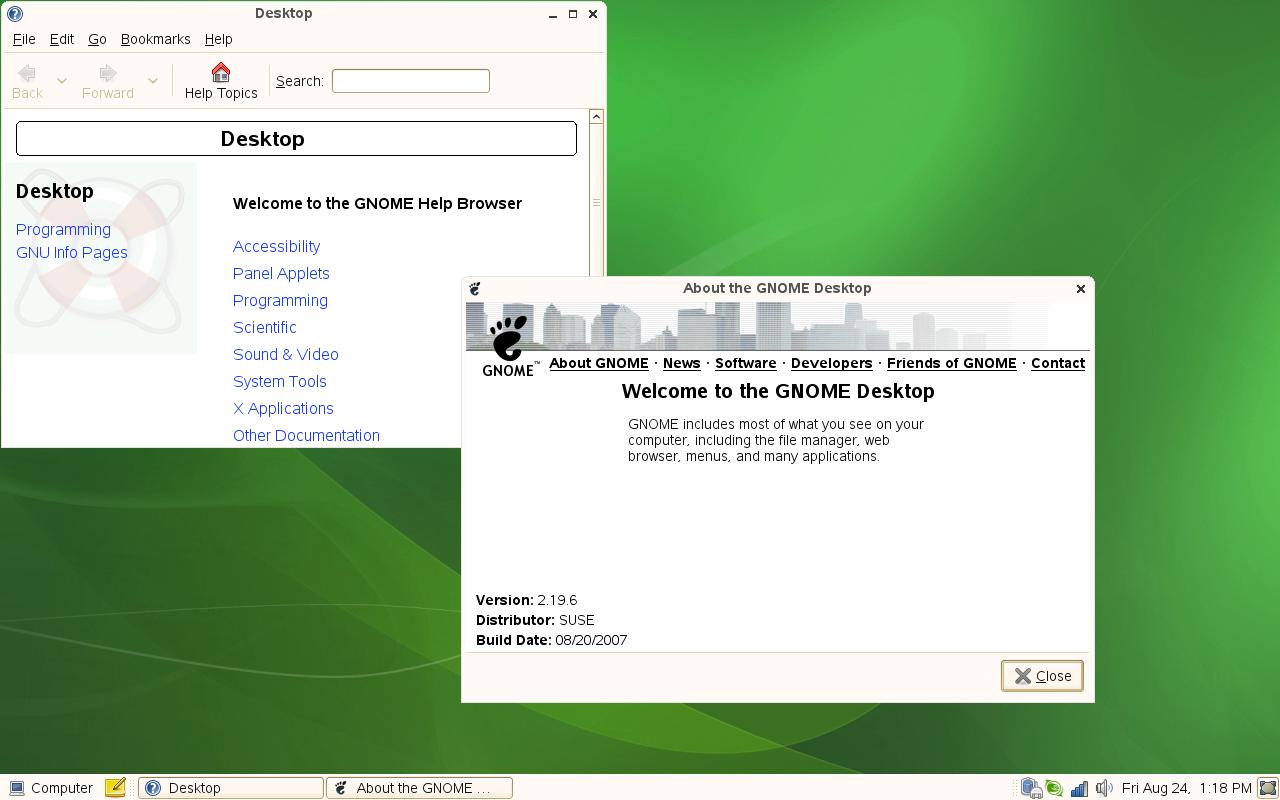Click the Help Topics home icon
This screenshot has width=1280, height=800.
click(221, 73)
